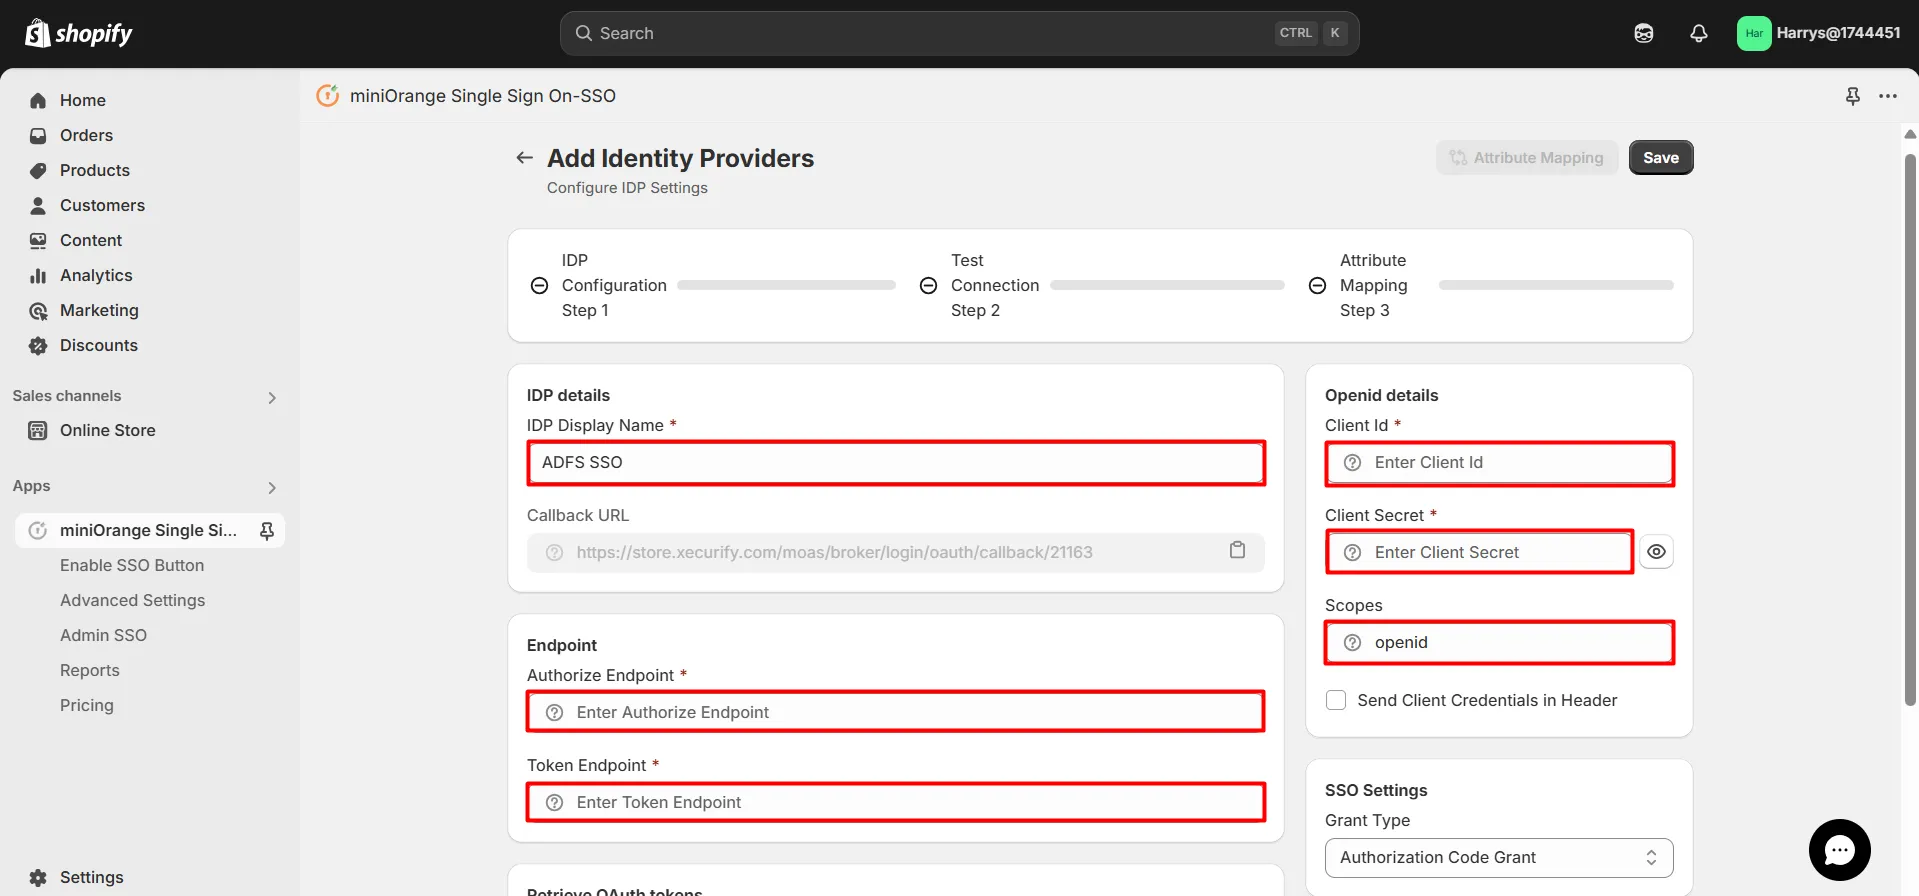Open Analytics from sidebar
Screen dimensions: 1919x896
point(96,275)
